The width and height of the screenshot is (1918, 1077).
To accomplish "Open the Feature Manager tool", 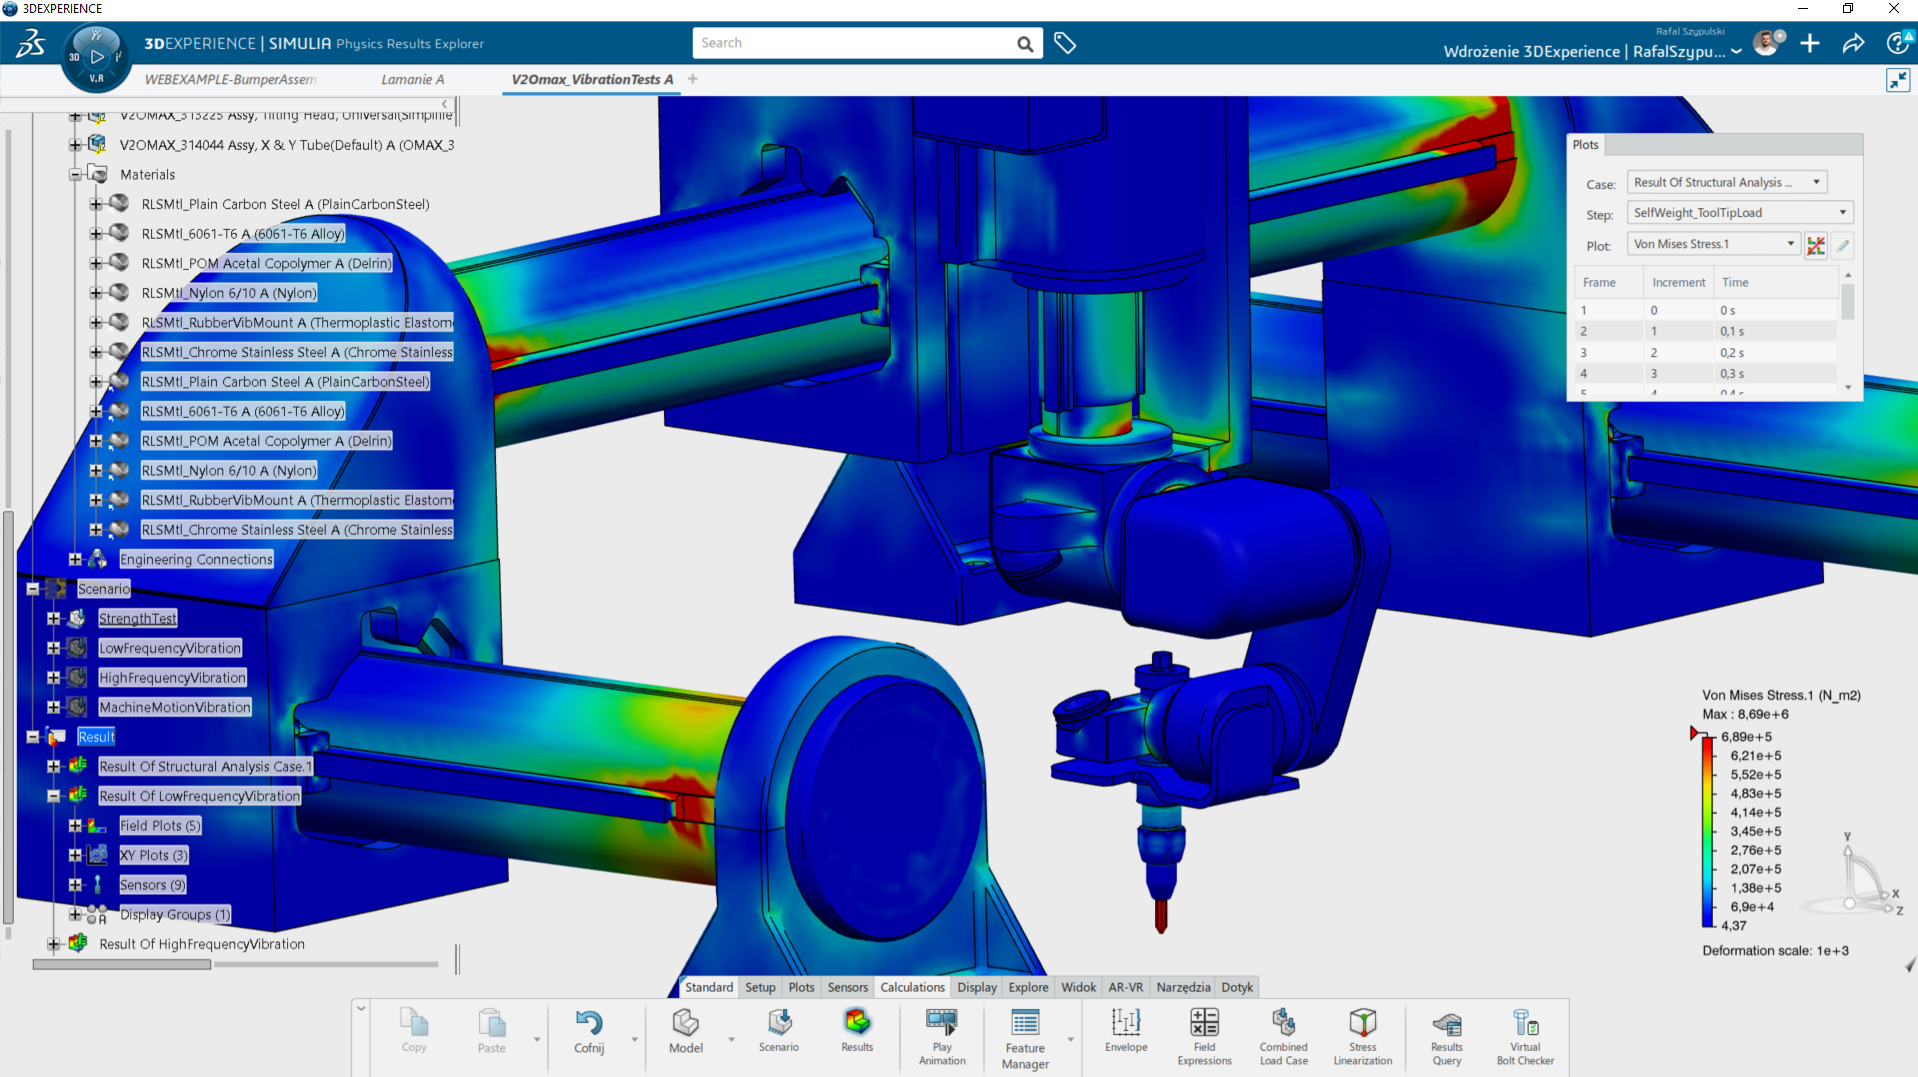I will click(x=1025, y=1035).
